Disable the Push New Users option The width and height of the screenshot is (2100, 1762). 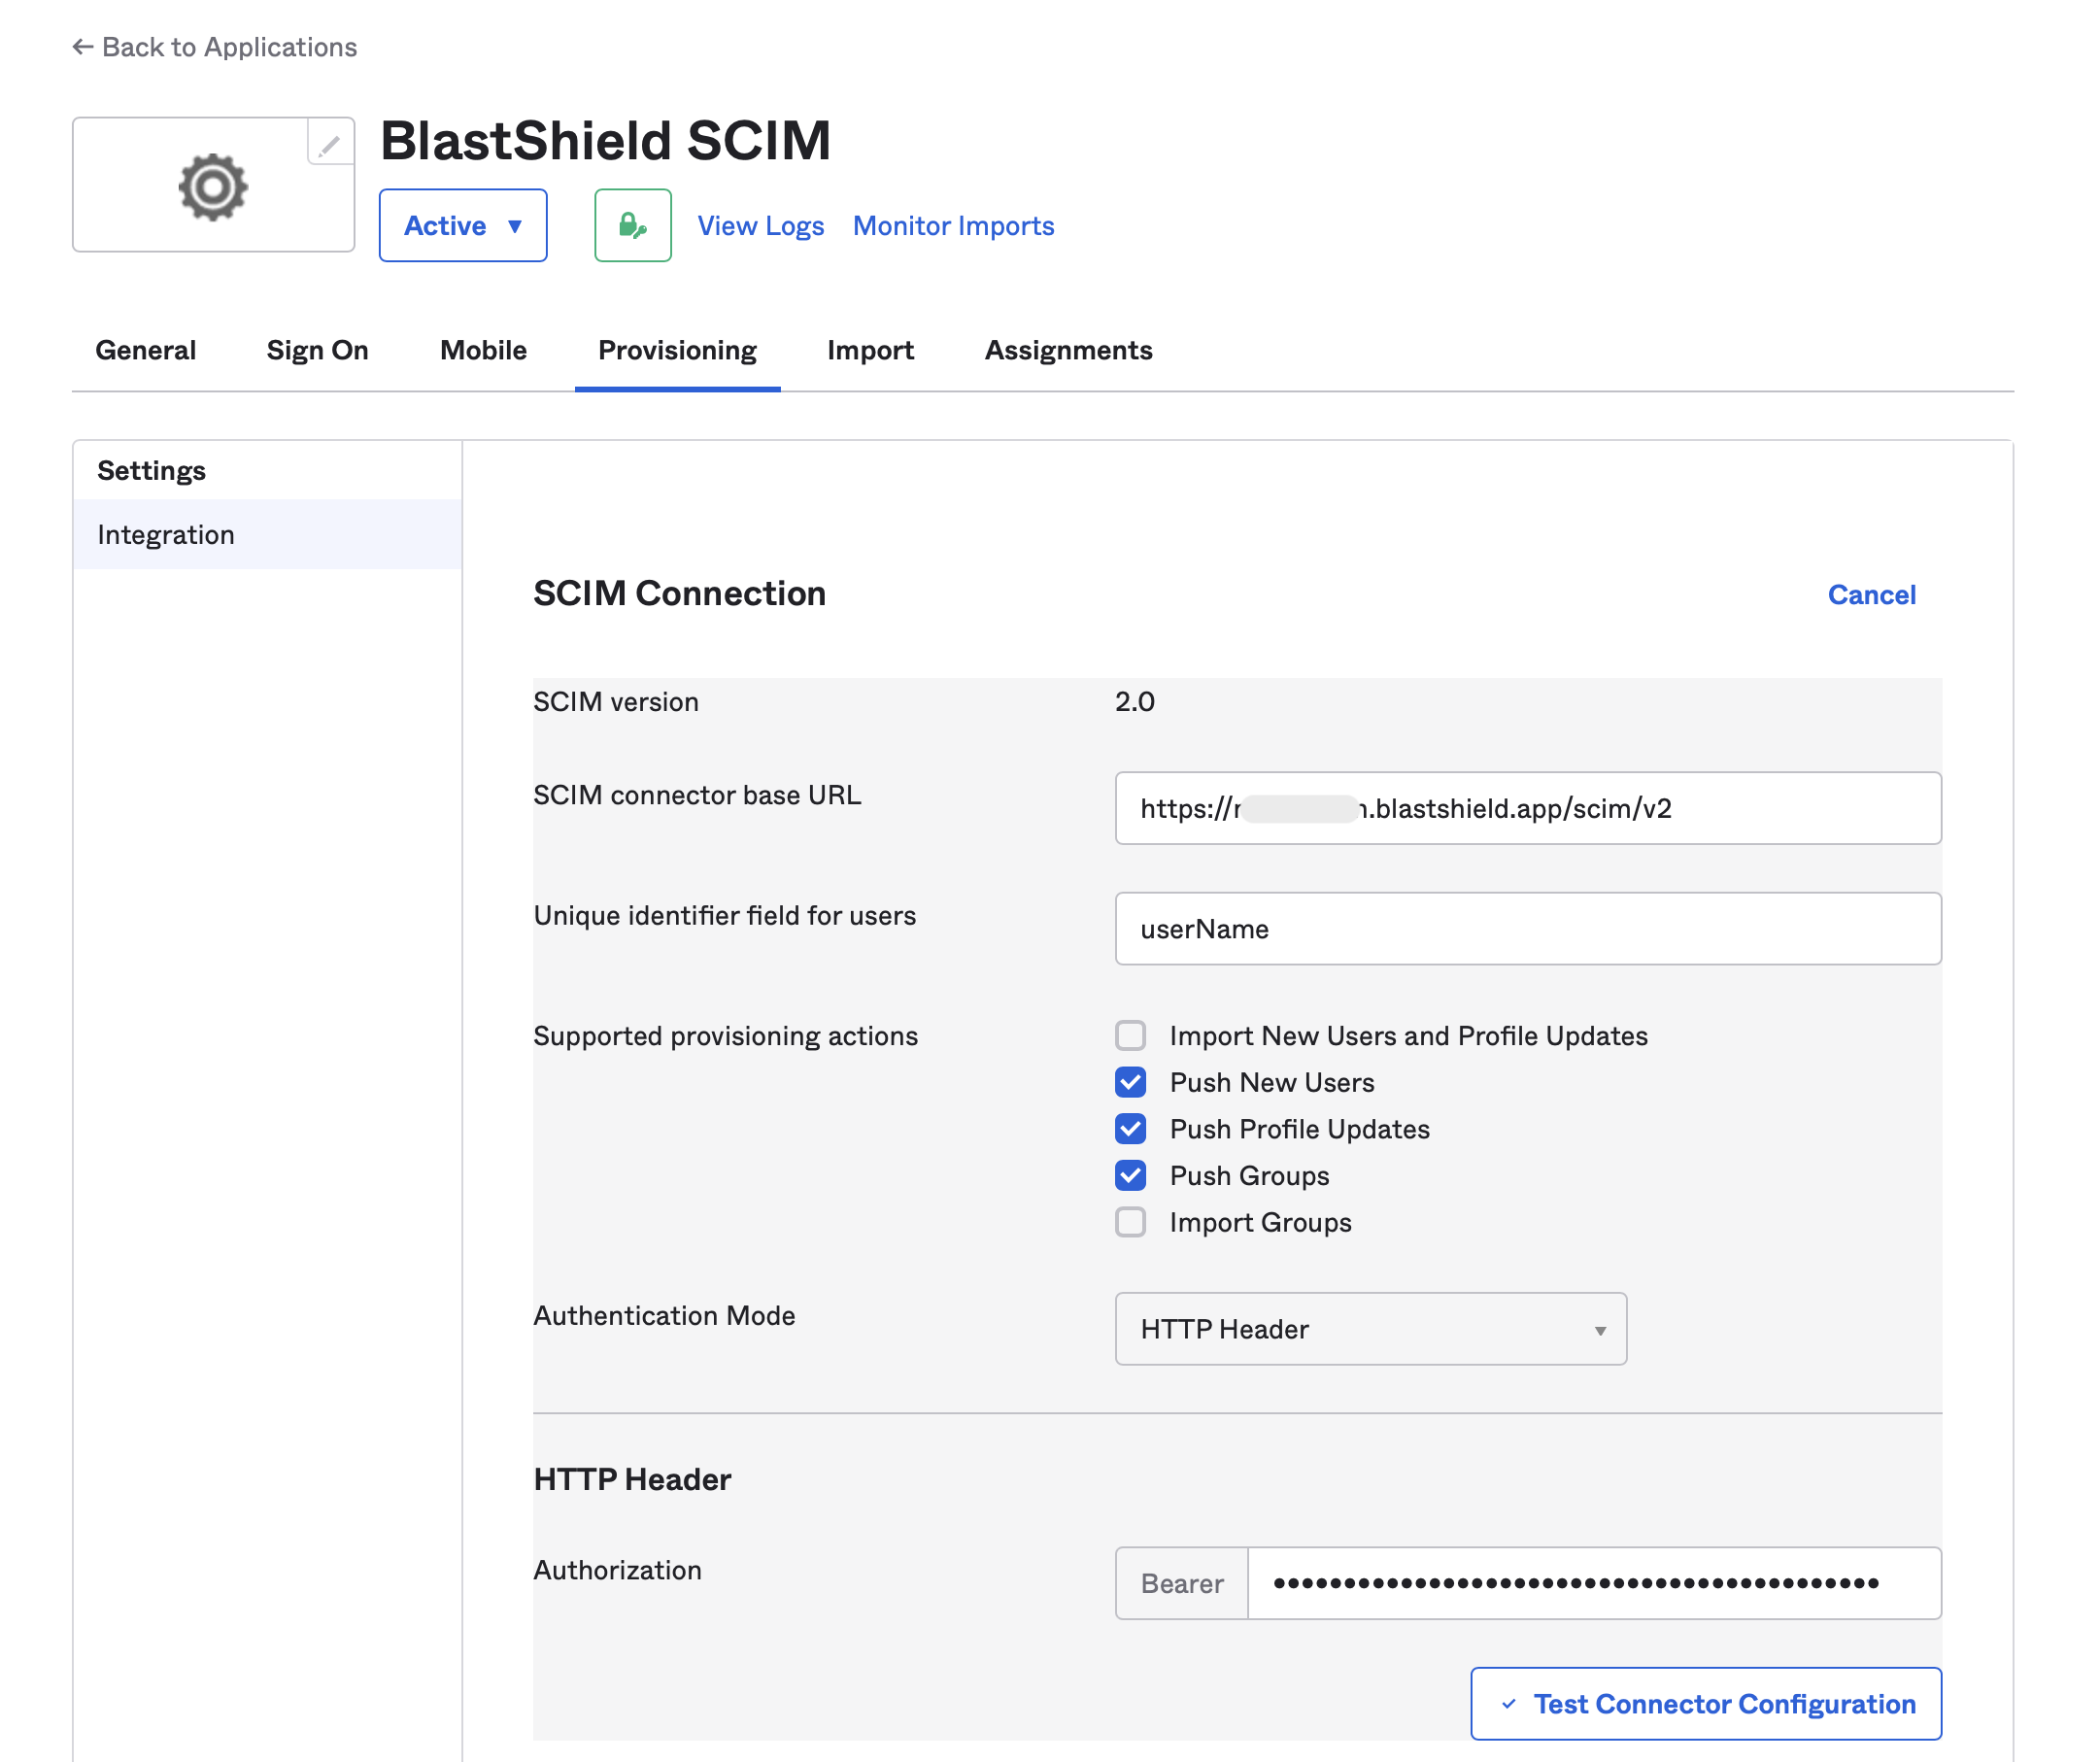(x=1130, y=1082)
